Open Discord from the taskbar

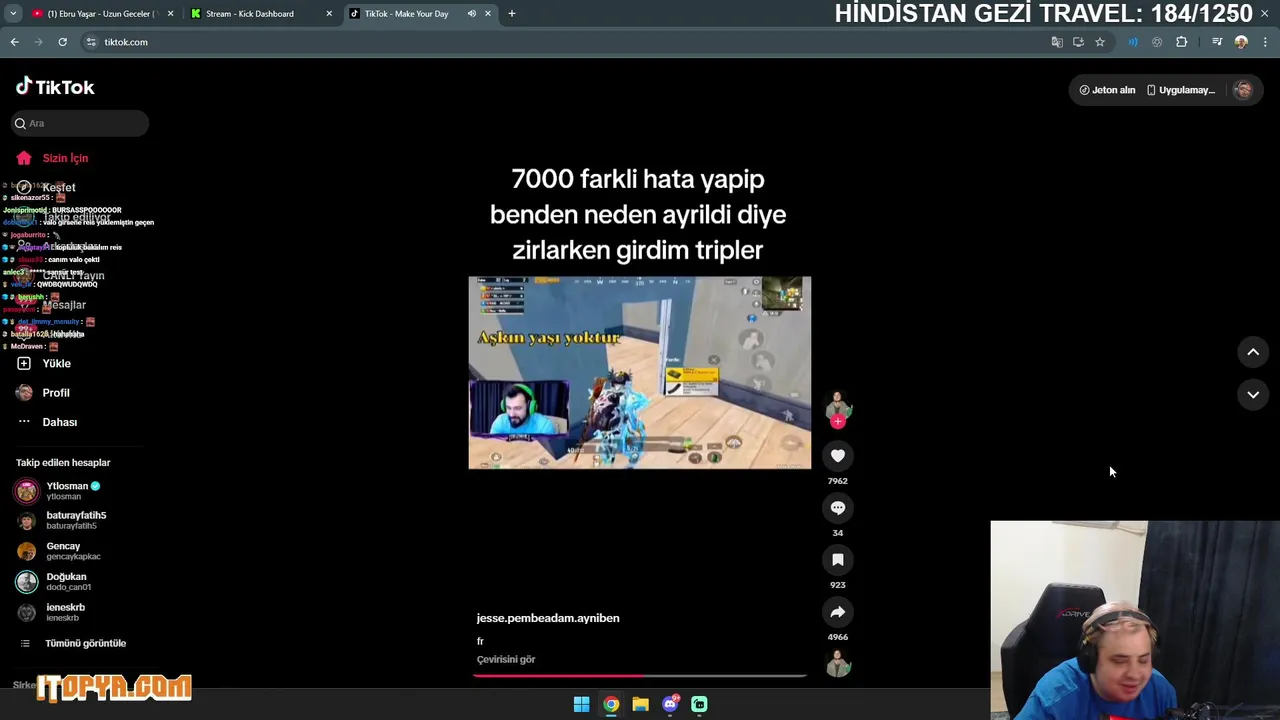(x=670, y=704)
